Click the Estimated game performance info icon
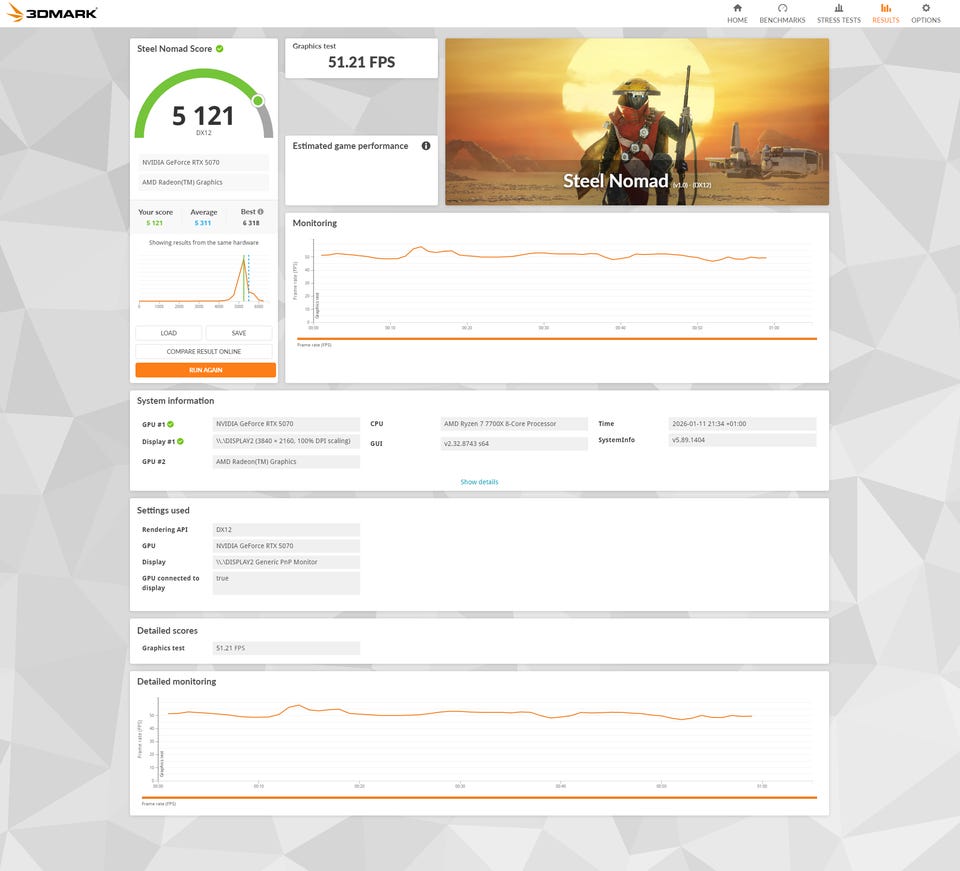The image size is (960, 871). [x=426, y=146]
